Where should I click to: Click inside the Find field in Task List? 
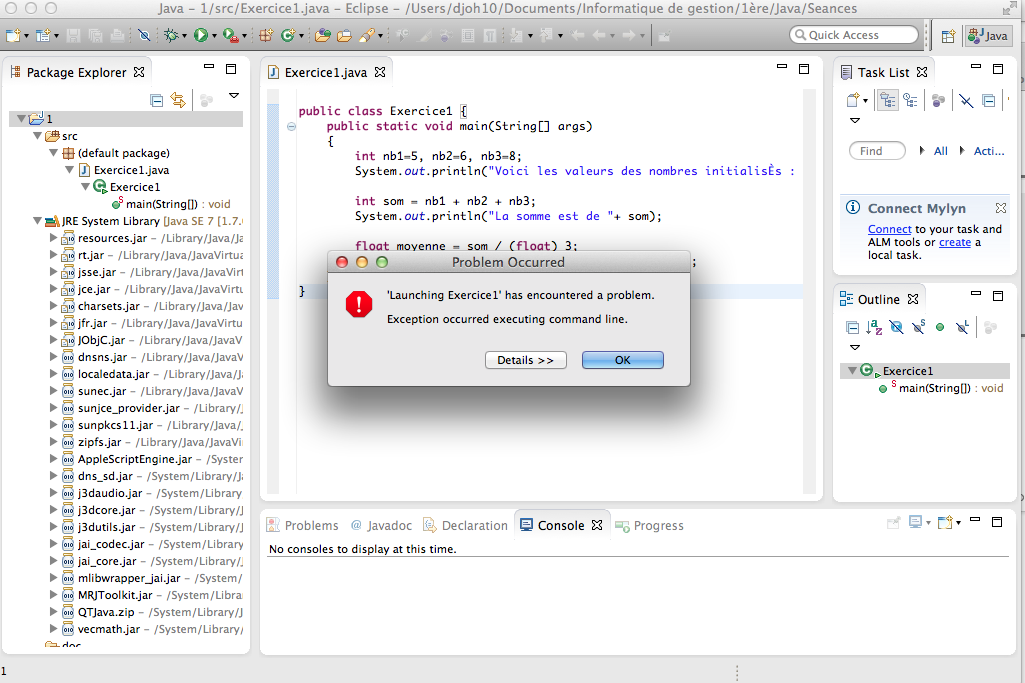click(877, 150)
